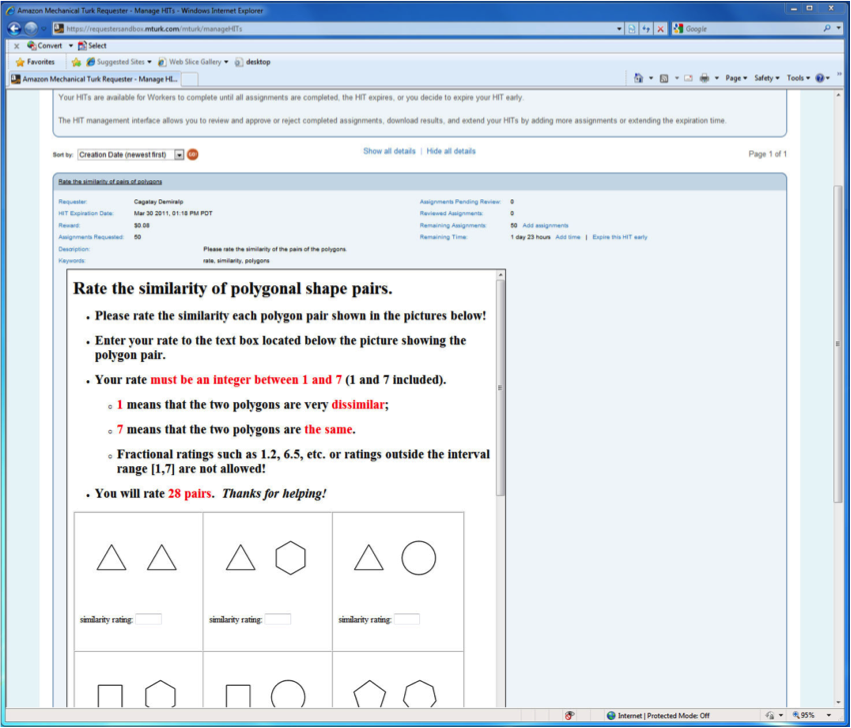The image size is (851, 728).
Task: Open the Safety menu
Action: tap(766, 78)
